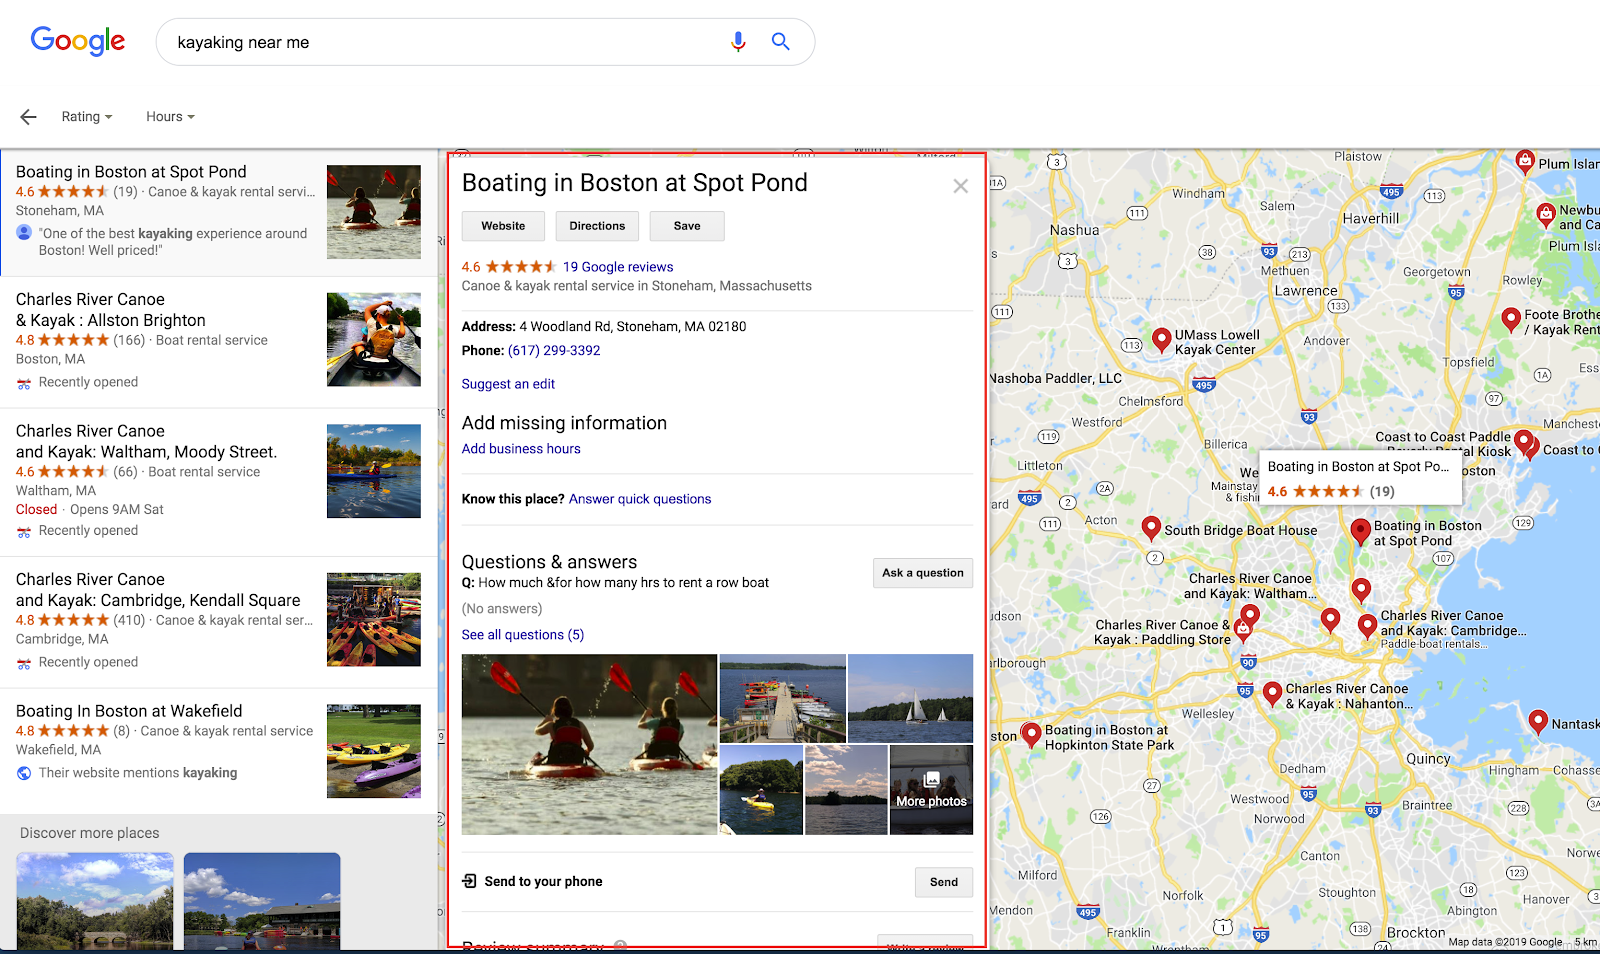This screenshot has height=954, width=1600.
Task: Click the Foote Brothers Kayak Rental pin
Action: [x=1511, y=320]
